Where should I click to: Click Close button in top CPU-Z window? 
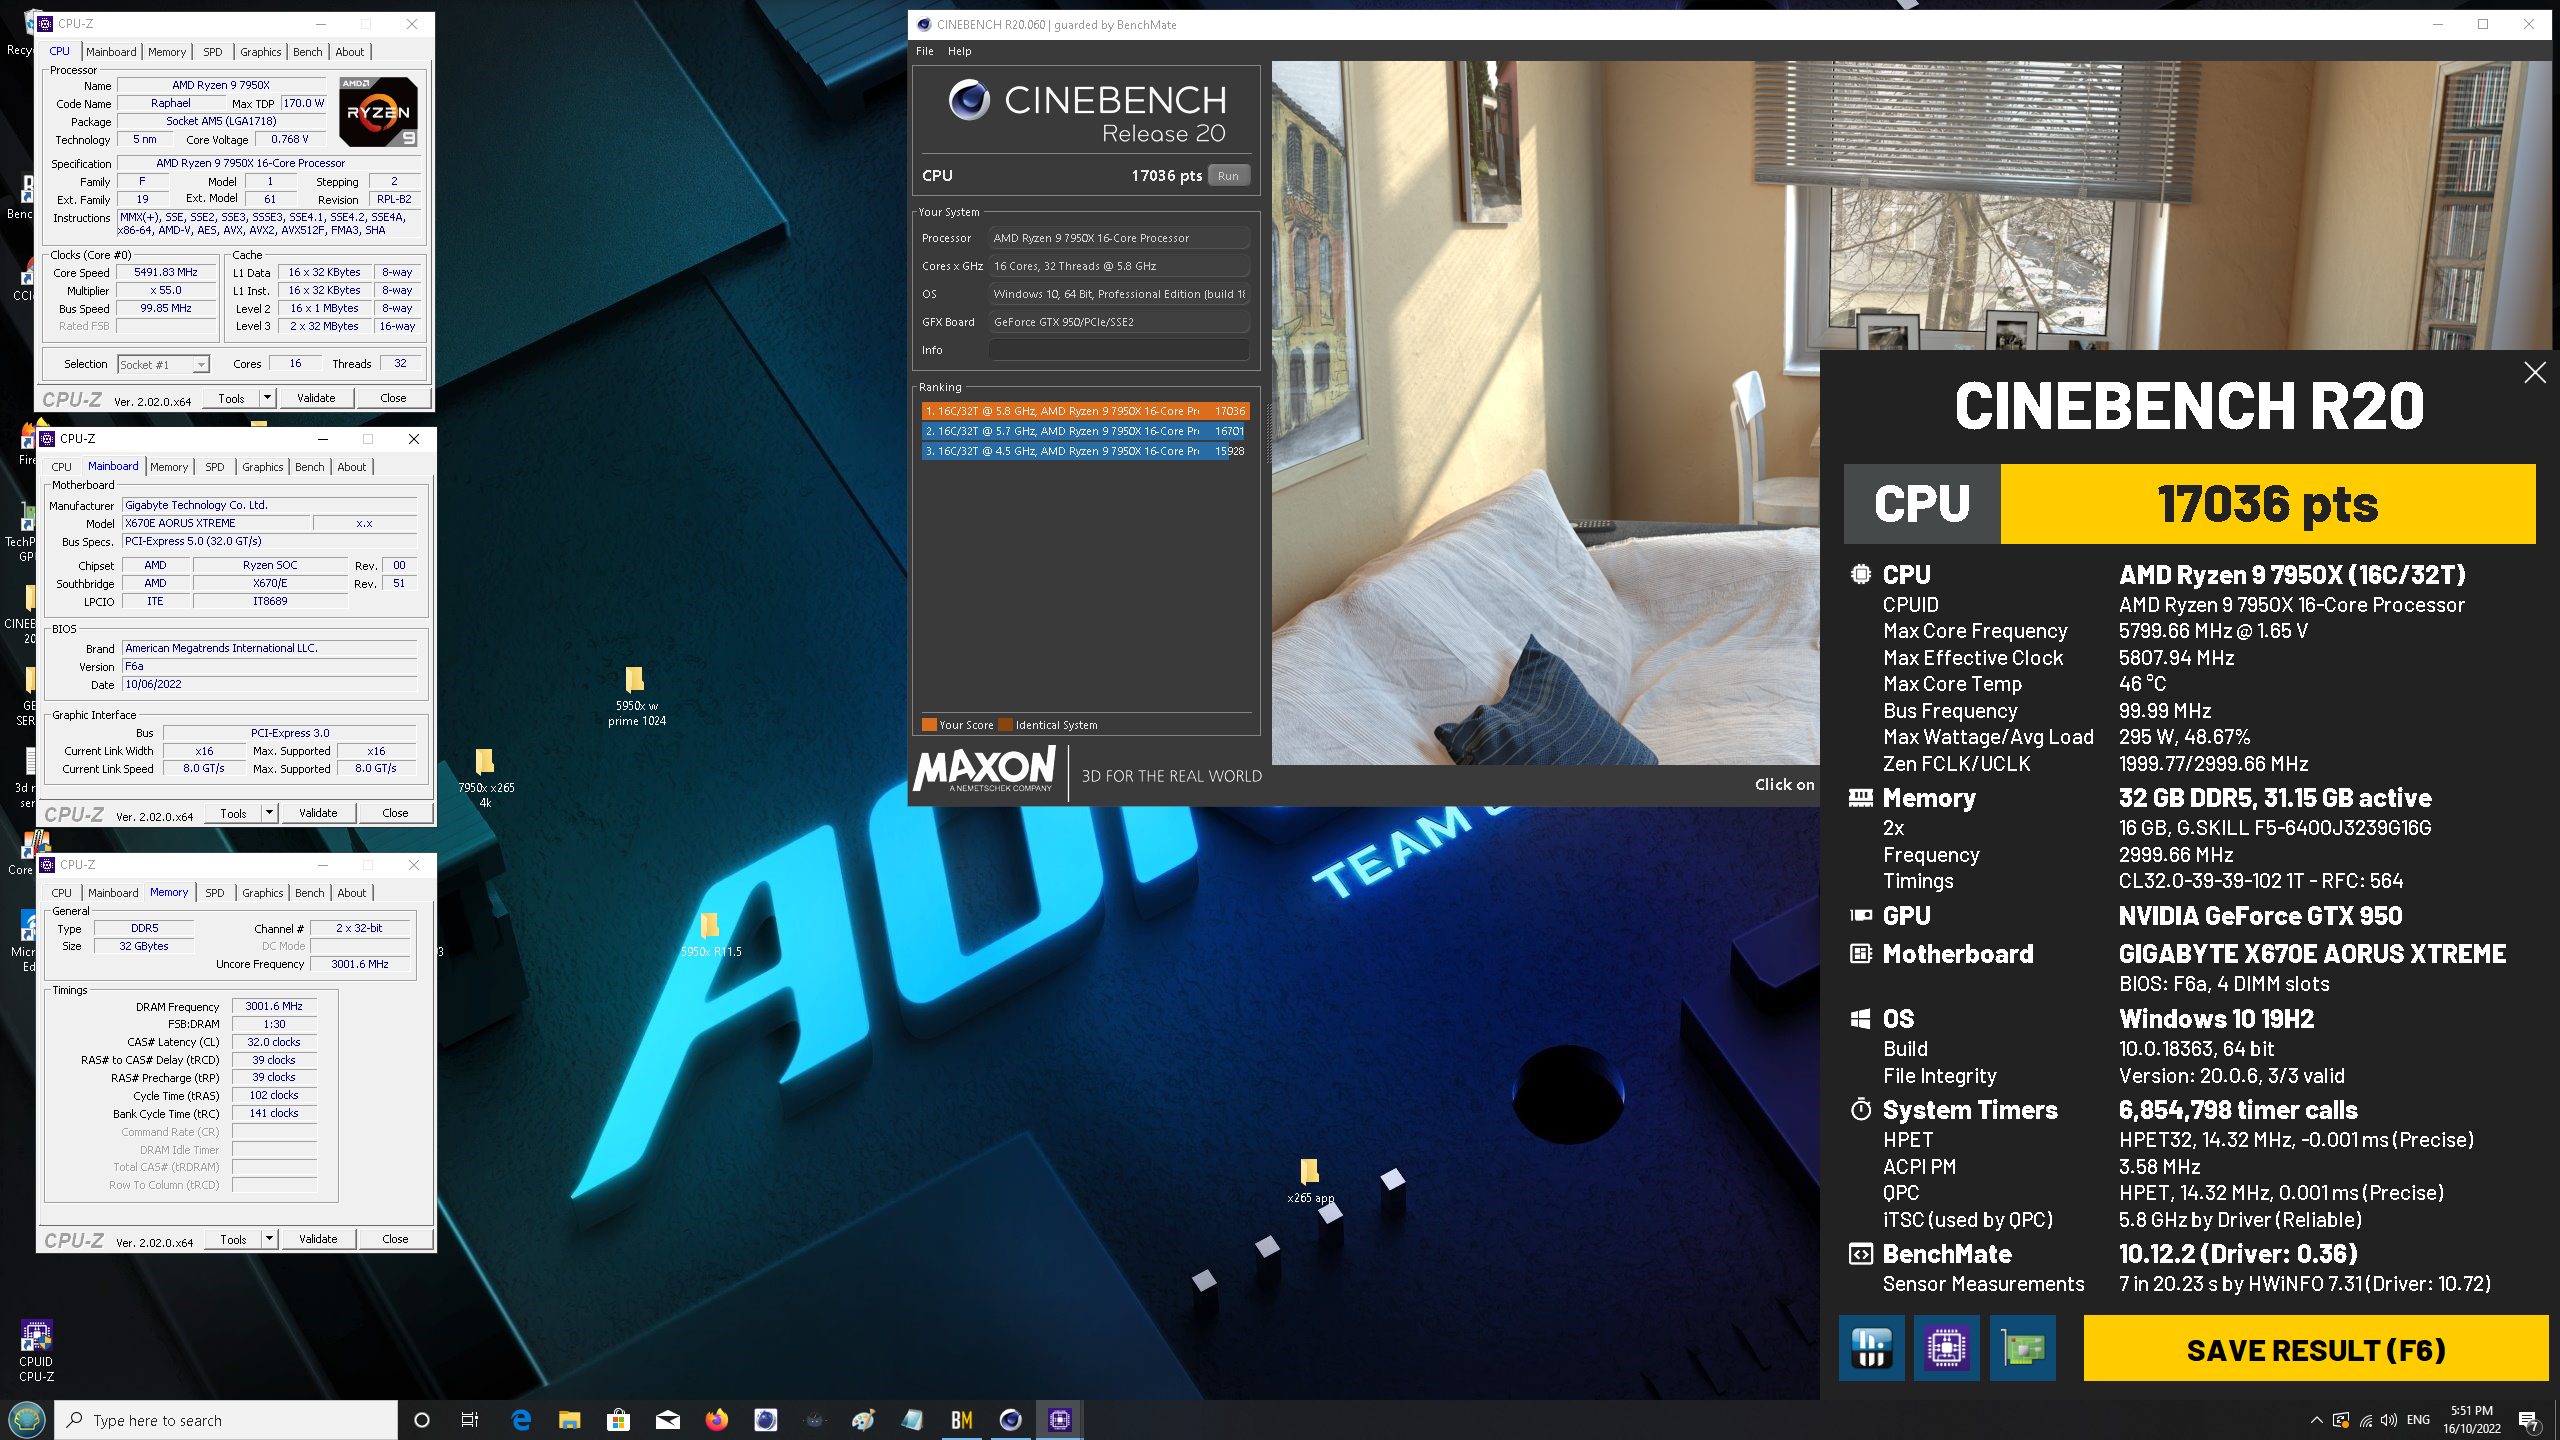(393, 398)
